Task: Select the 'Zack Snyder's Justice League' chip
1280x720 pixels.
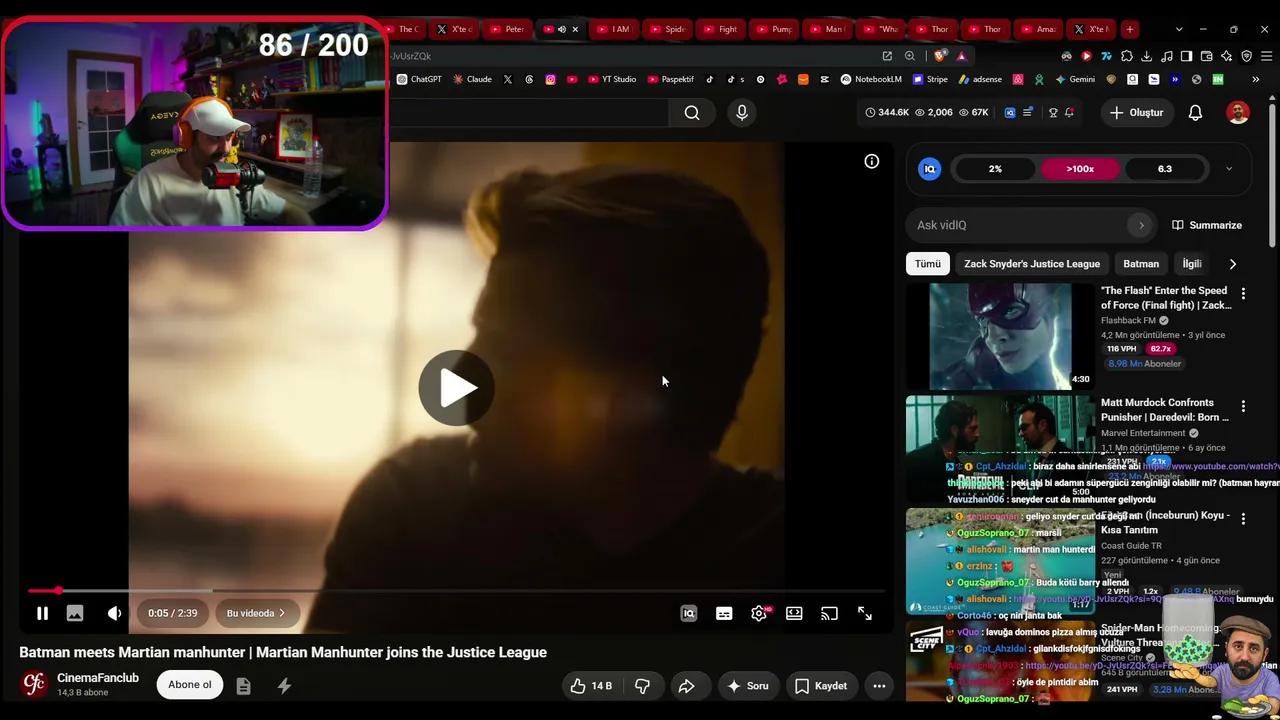Action: pos(1032,264)
